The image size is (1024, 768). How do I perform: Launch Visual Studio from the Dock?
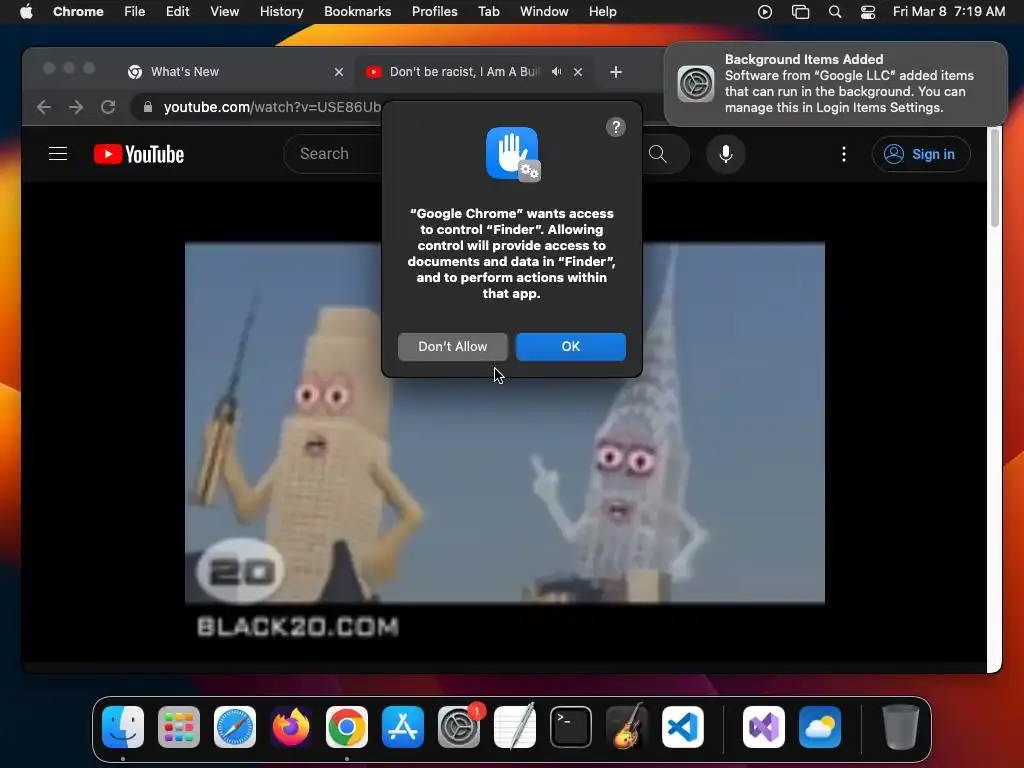764,727
